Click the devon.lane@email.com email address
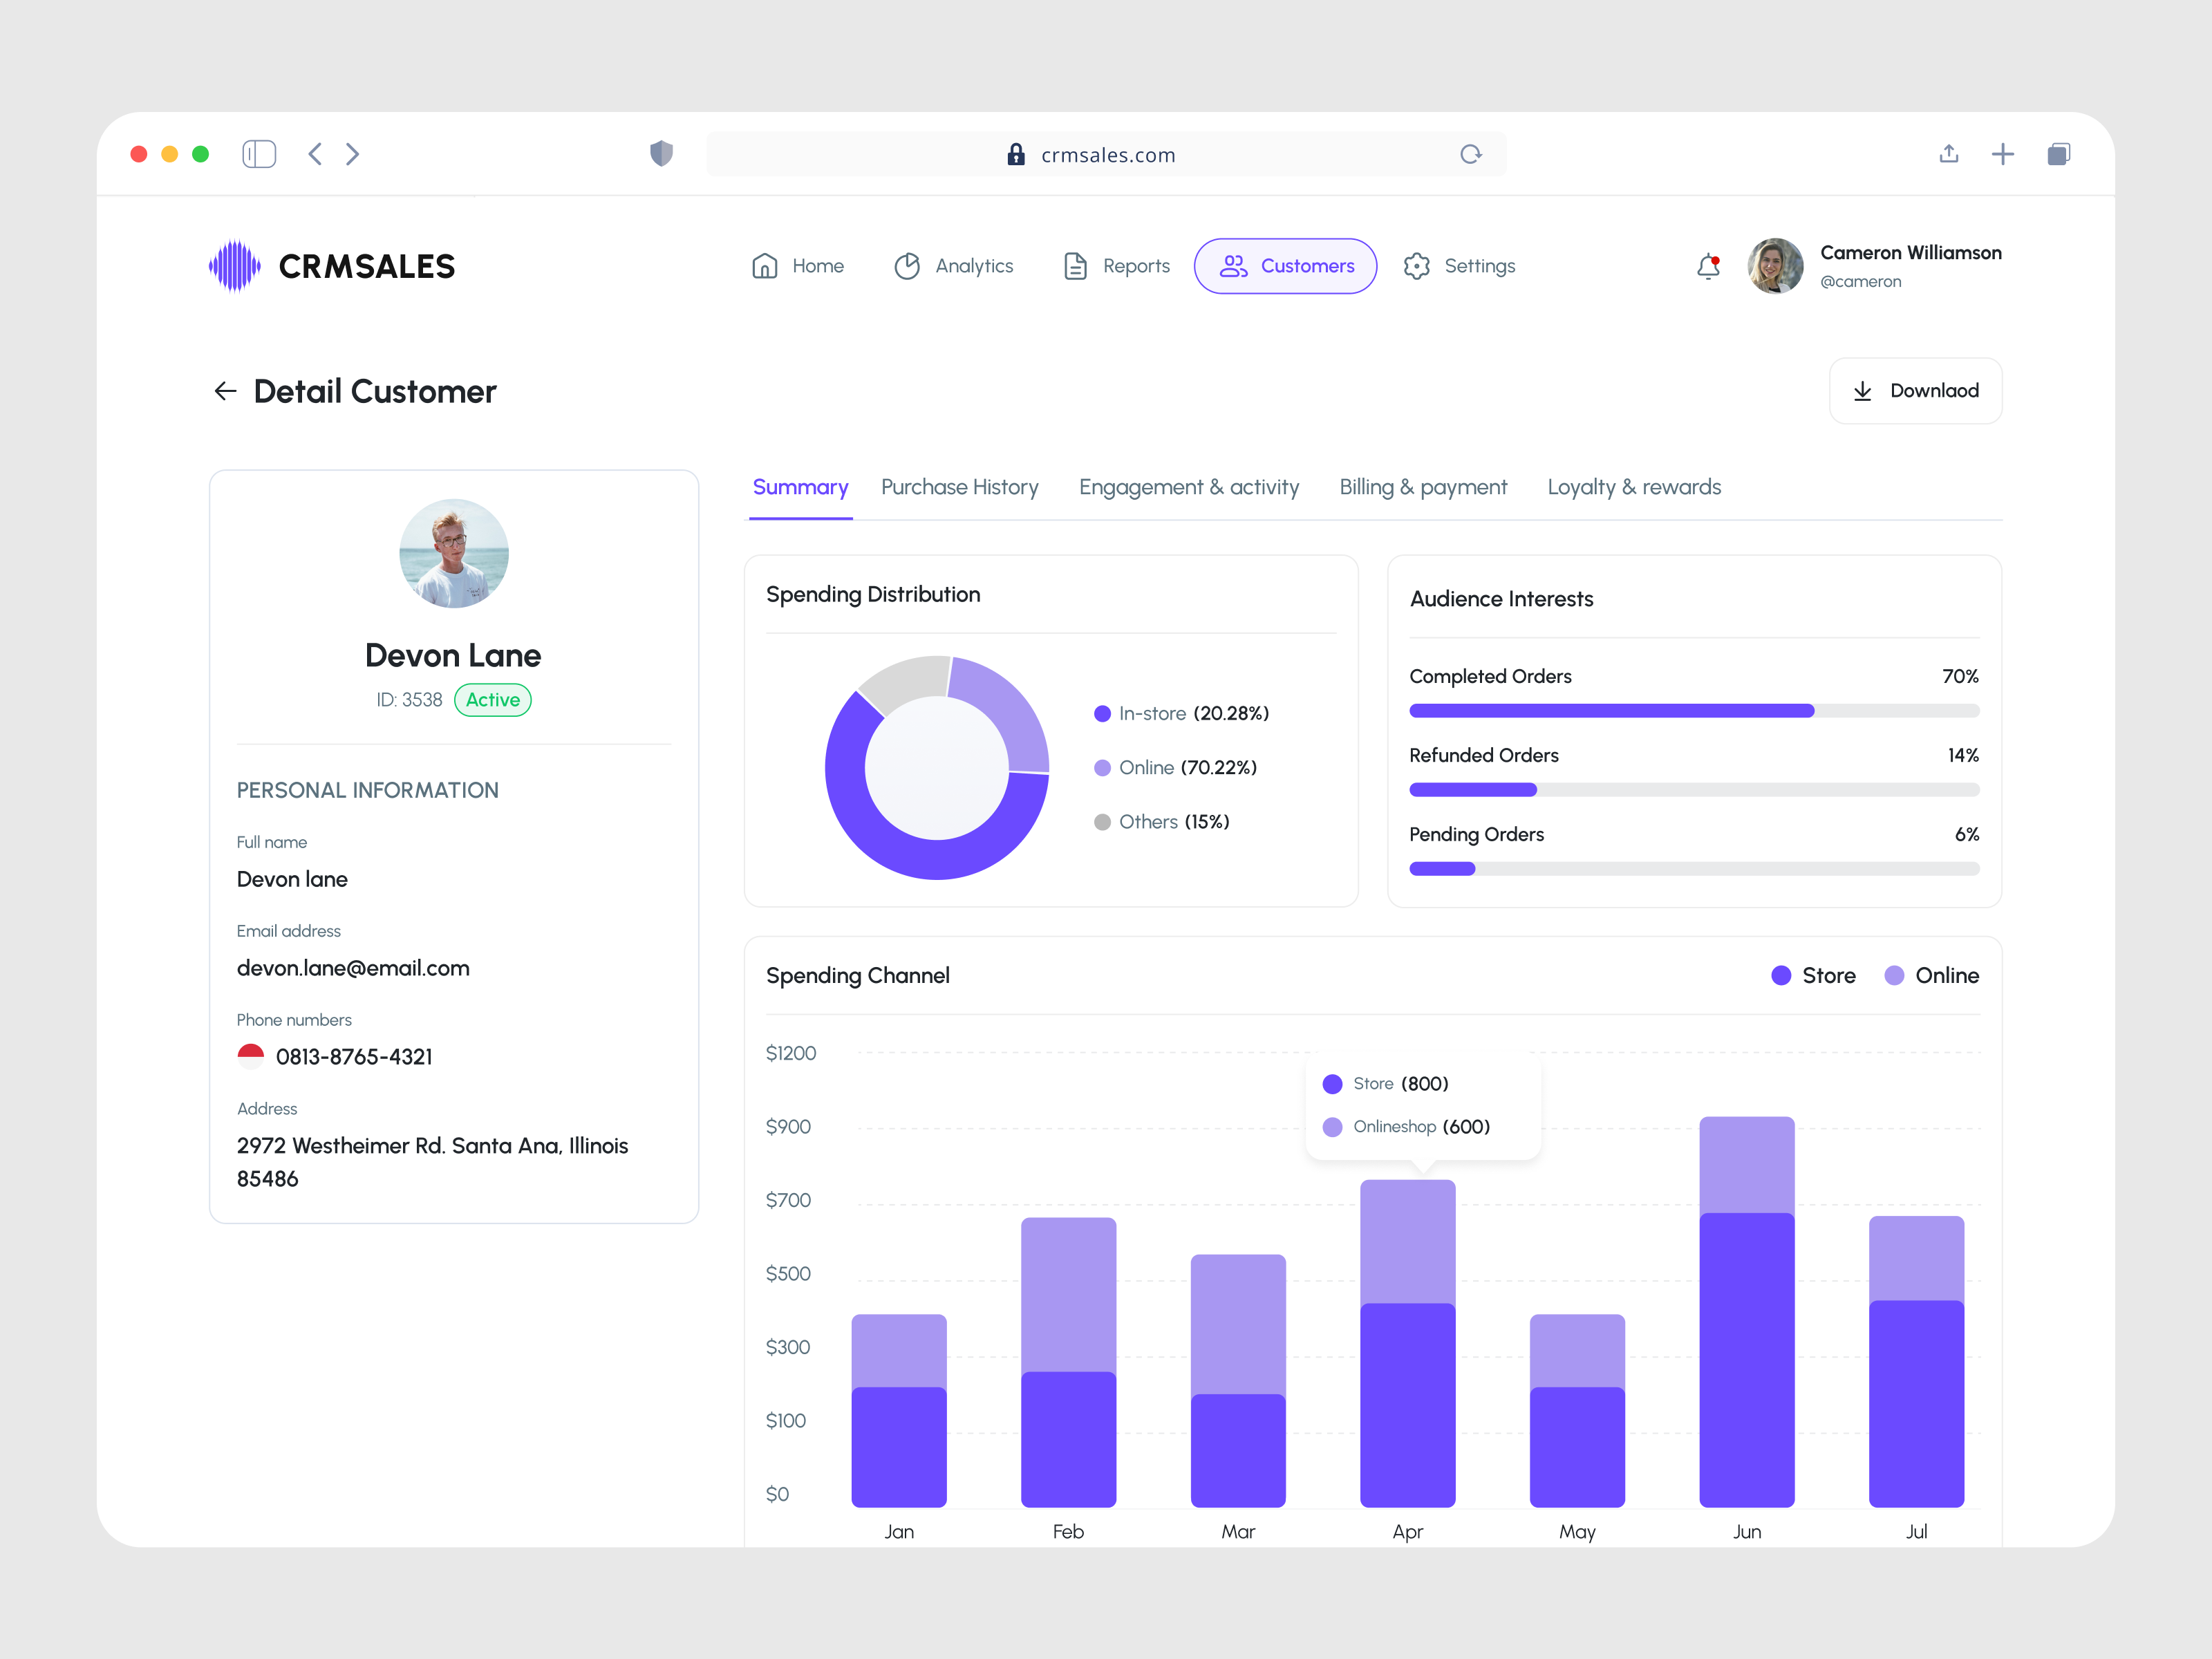The width and height of the screenshot is (2212, 1659). click(x=352, y=967)
